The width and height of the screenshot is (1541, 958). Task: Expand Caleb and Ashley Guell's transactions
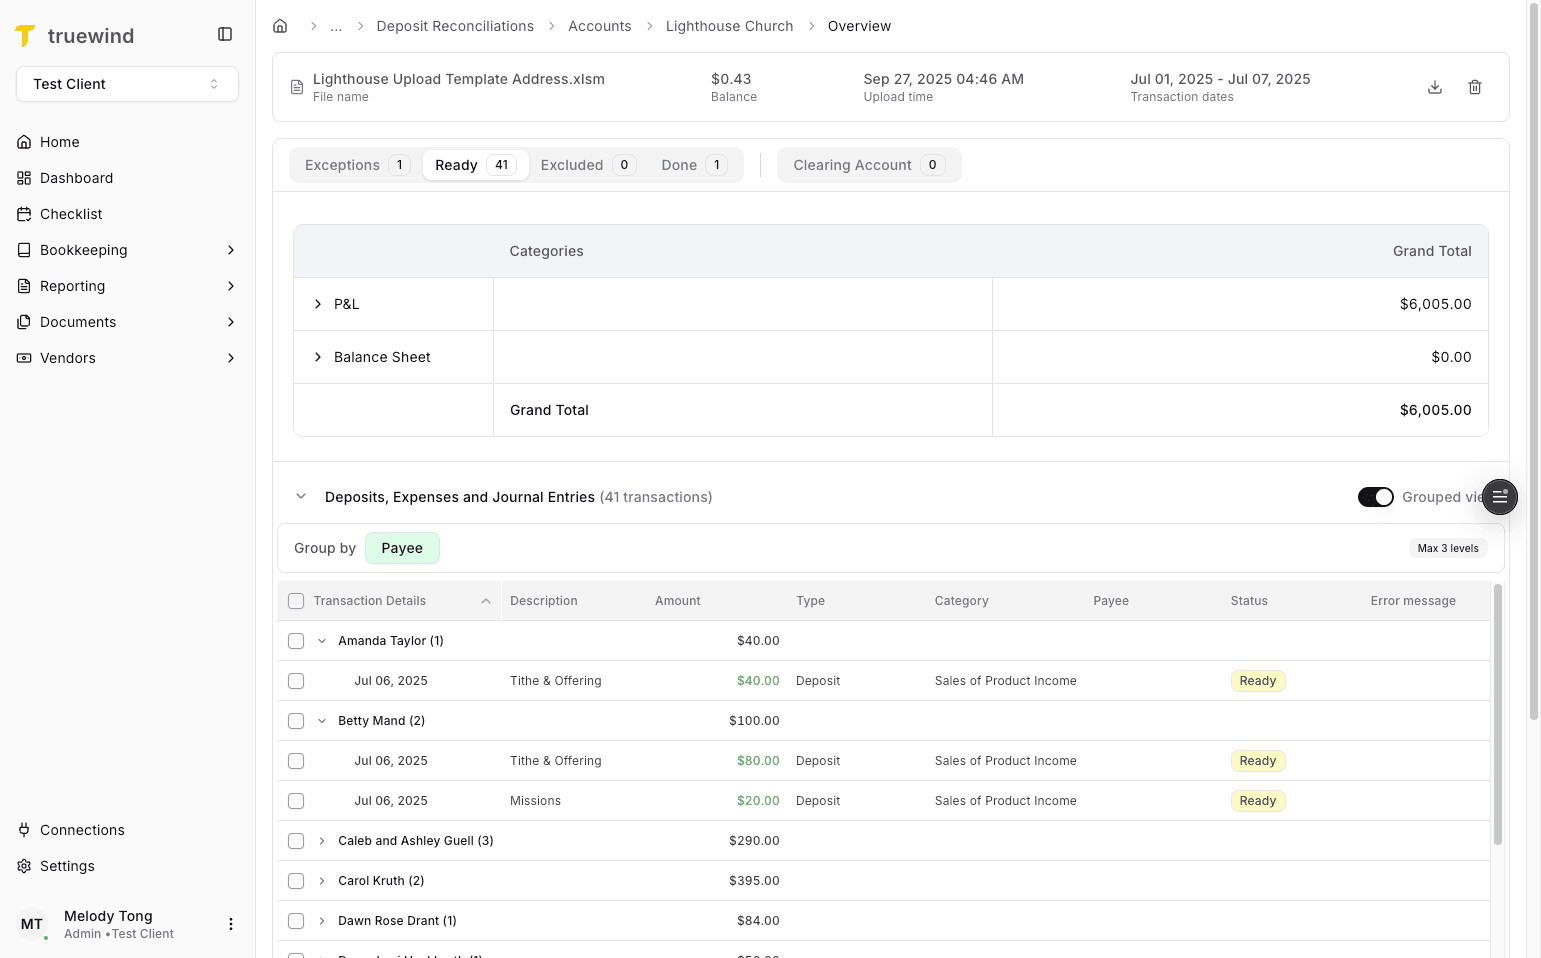click(x=321, y=840)
